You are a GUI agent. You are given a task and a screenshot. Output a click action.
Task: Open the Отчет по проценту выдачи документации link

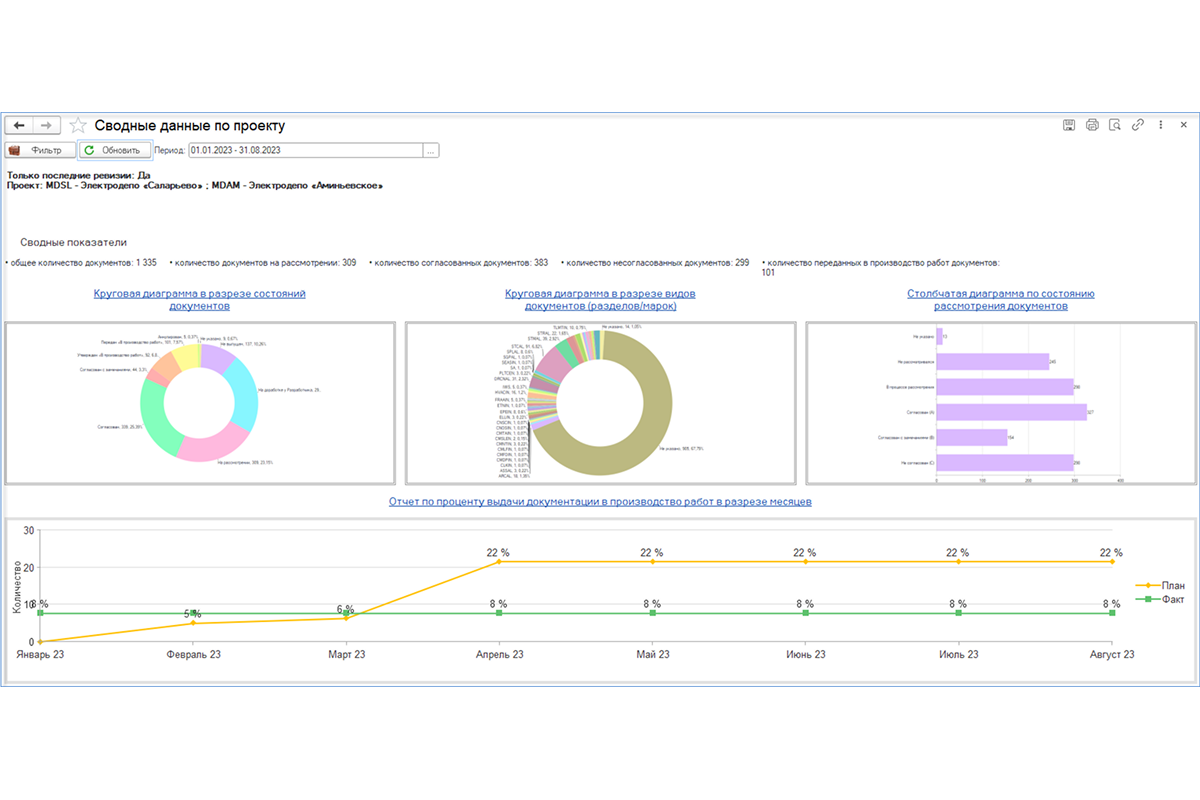pyautogui.click(x=600, y=502)
